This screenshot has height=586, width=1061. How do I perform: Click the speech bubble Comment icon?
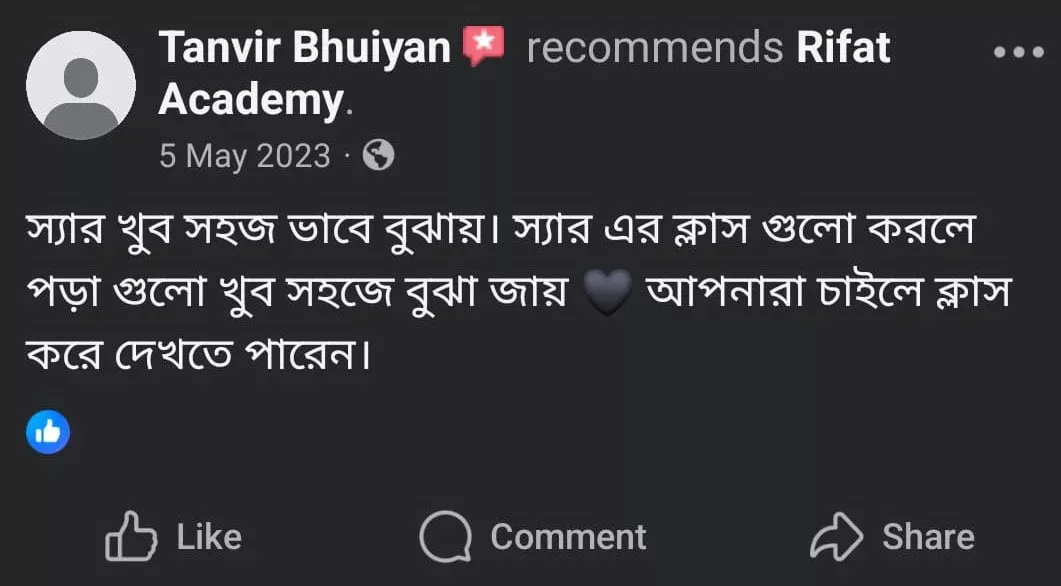tap(445, 537)
